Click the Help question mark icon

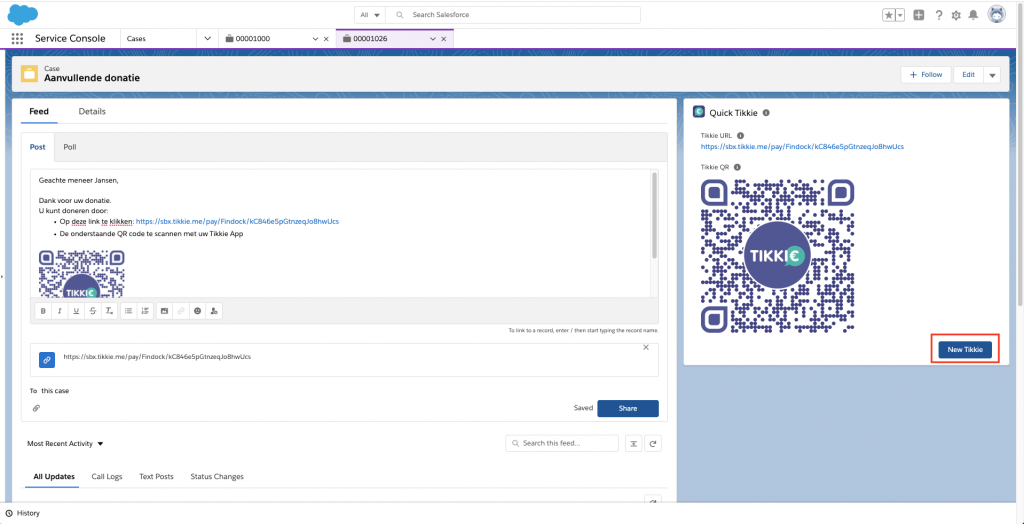938,15
